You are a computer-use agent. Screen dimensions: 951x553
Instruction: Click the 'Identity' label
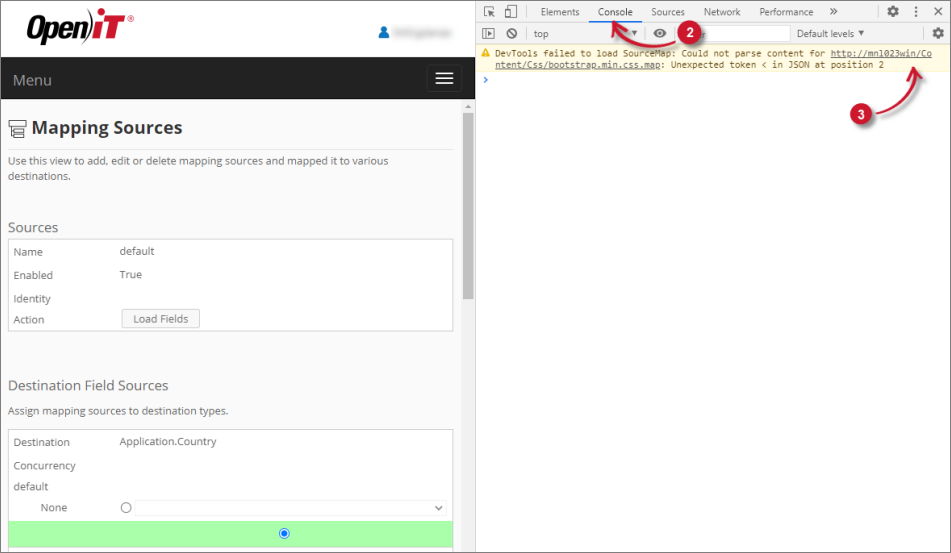click(32, 299)
